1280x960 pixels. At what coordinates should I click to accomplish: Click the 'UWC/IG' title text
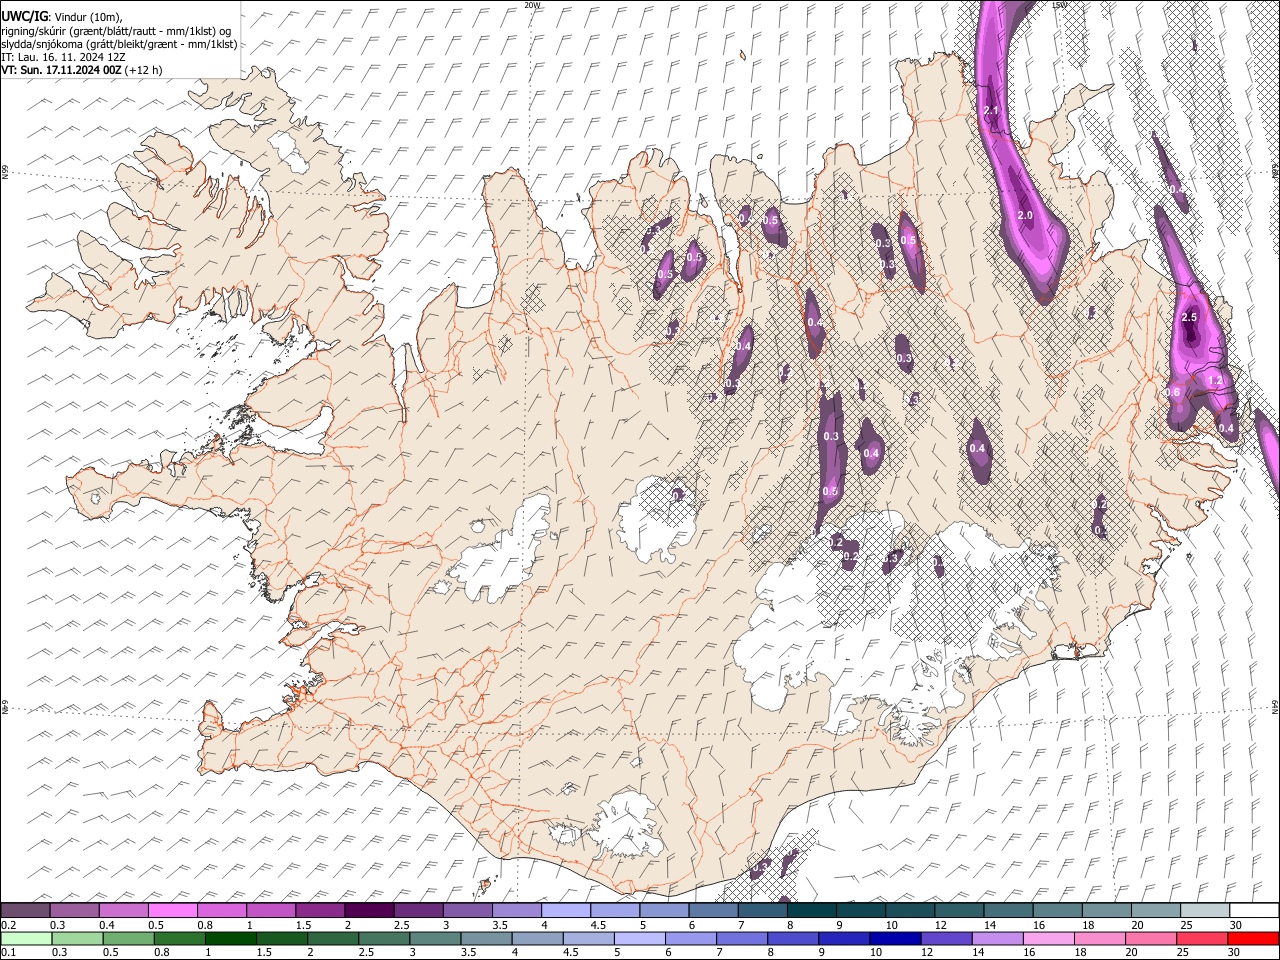tap(23, 17)
